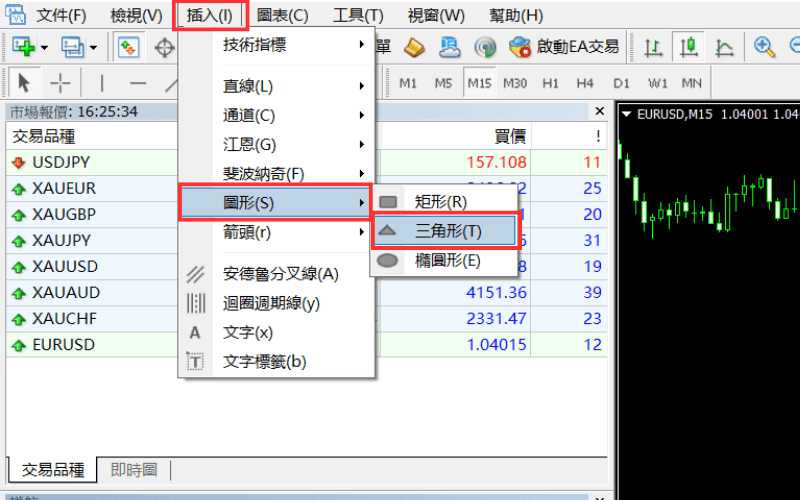Open the 檢視(V) menu
This screenshot has height=500, width=800.
point(136,15)
